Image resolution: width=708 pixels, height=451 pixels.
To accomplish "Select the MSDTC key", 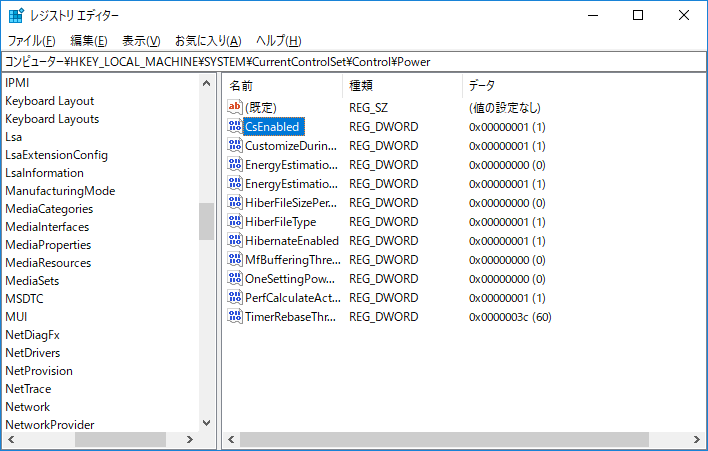I will click(24, 299).
